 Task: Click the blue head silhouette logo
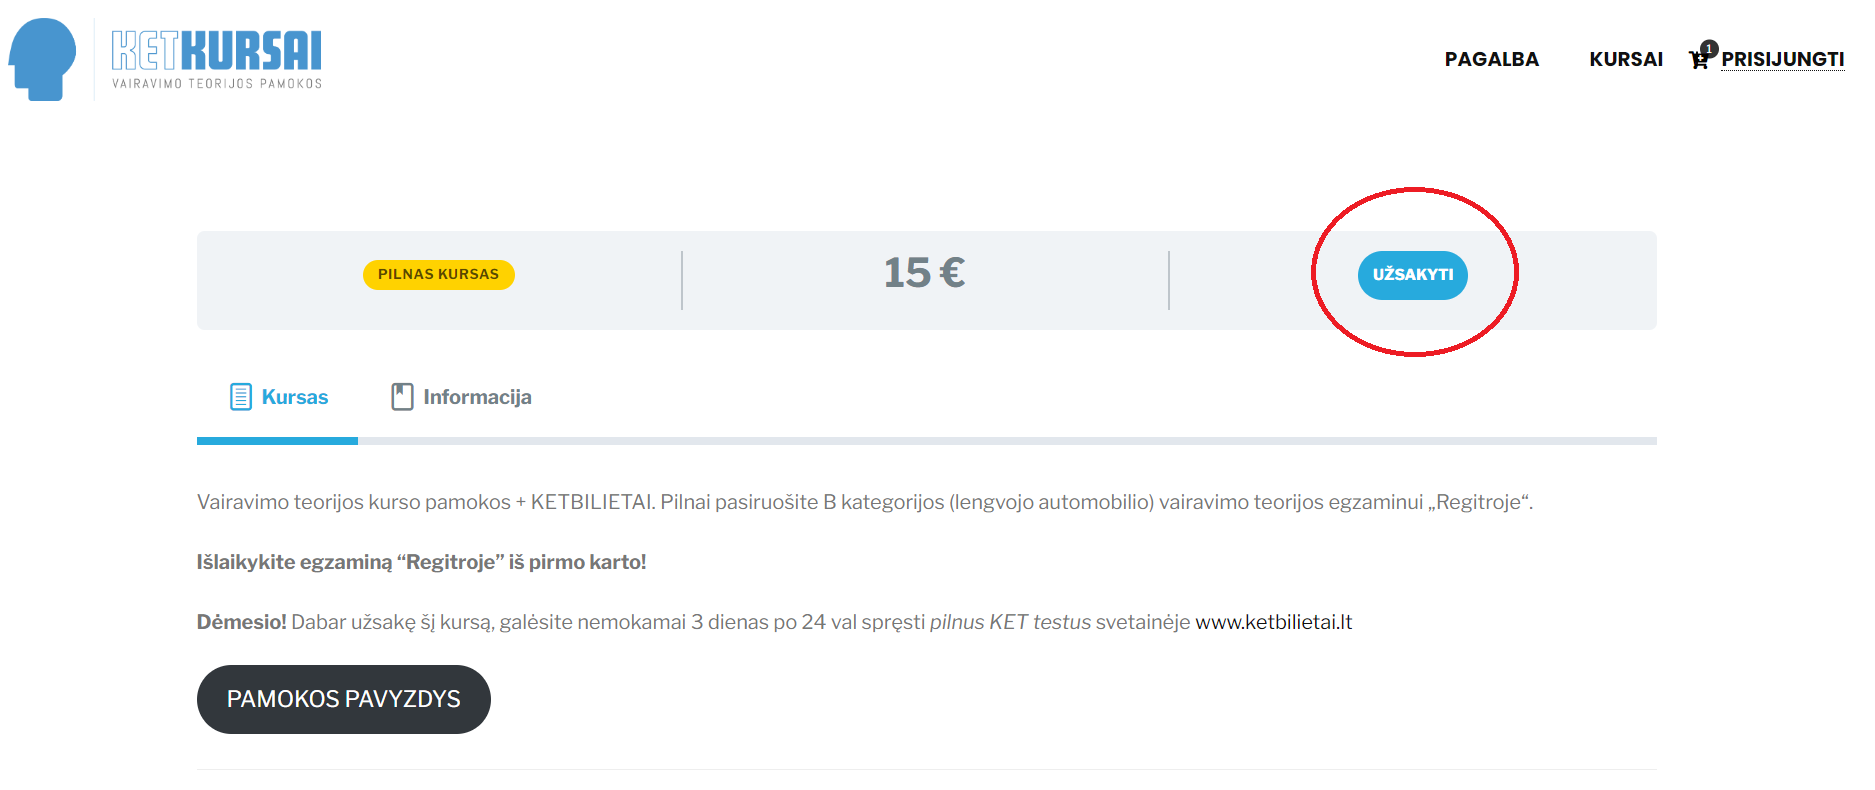(x=43, y=59)
